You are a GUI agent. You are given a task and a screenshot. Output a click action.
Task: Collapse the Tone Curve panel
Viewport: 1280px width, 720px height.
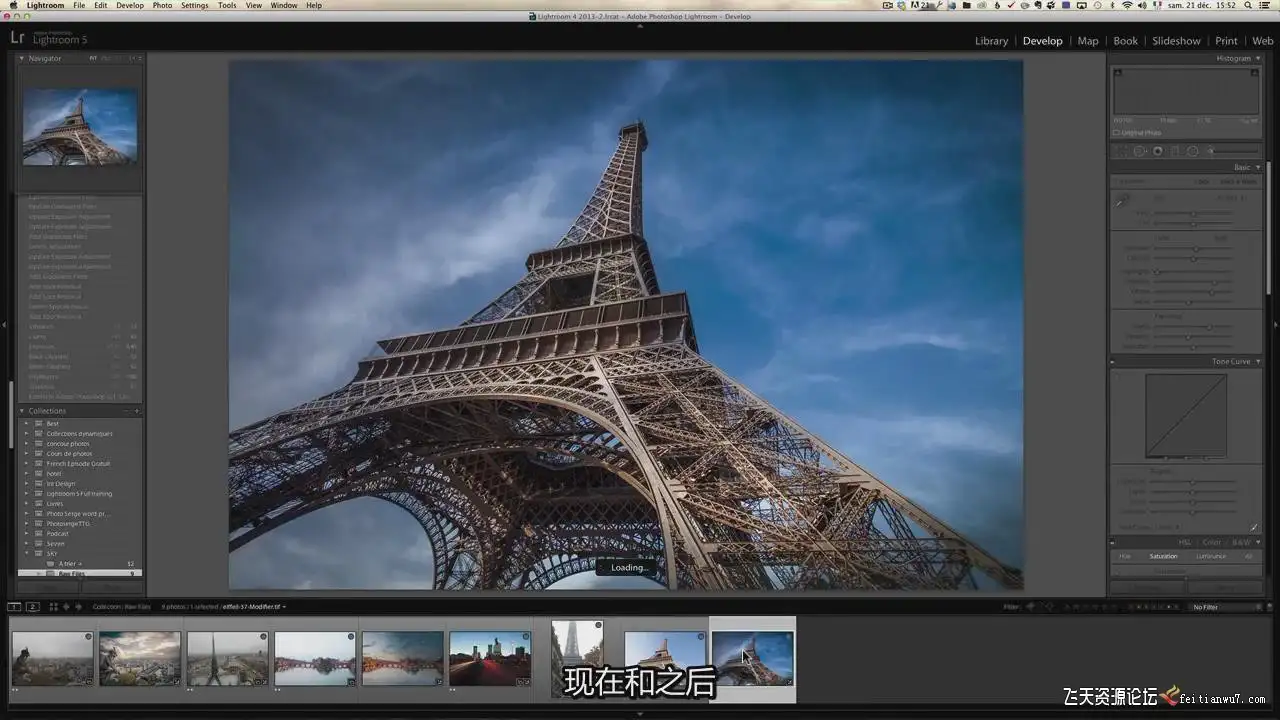1258,361
